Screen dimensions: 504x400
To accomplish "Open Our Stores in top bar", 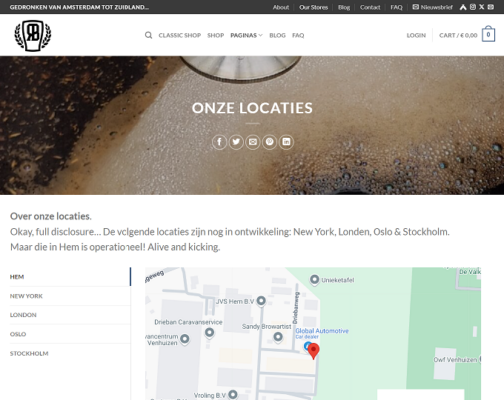I will point(313,7).
